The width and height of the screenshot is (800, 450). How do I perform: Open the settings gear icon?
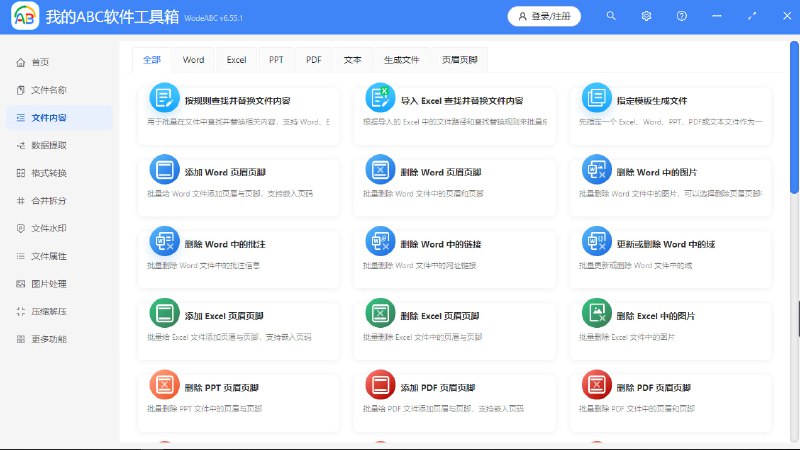point(647,16)
